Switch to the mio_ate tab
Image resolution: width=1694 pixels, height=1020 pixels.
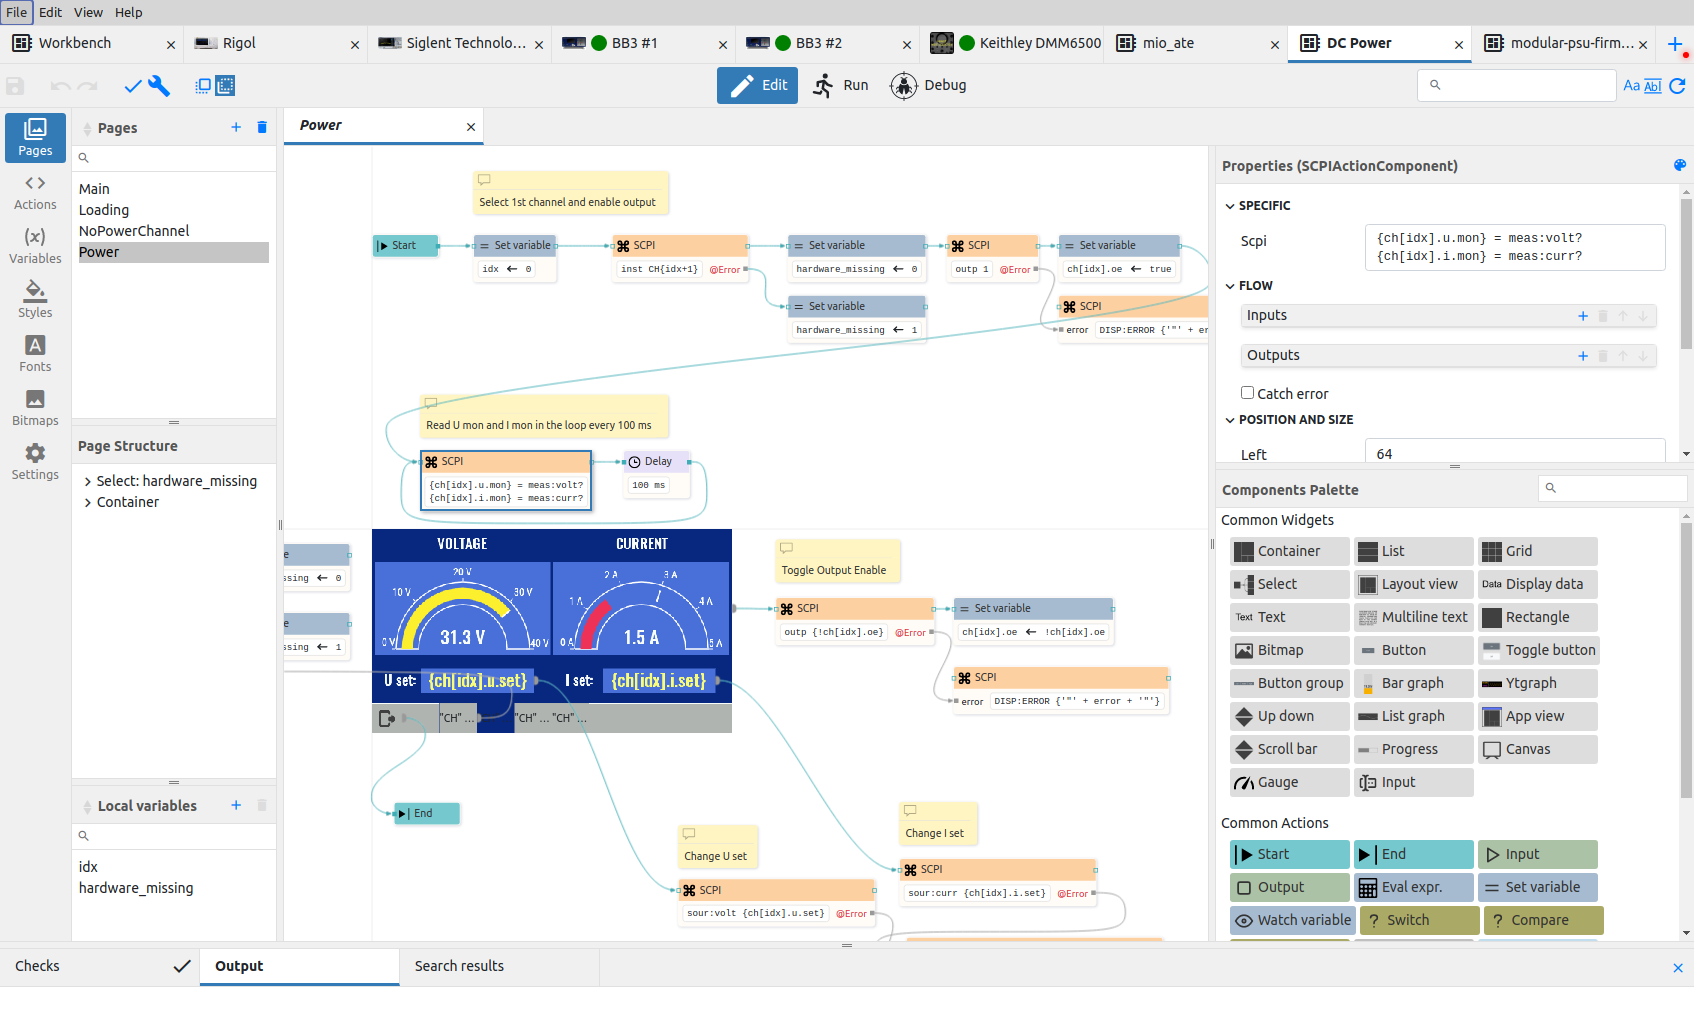pyautogui.click(x=1168, y=43)
